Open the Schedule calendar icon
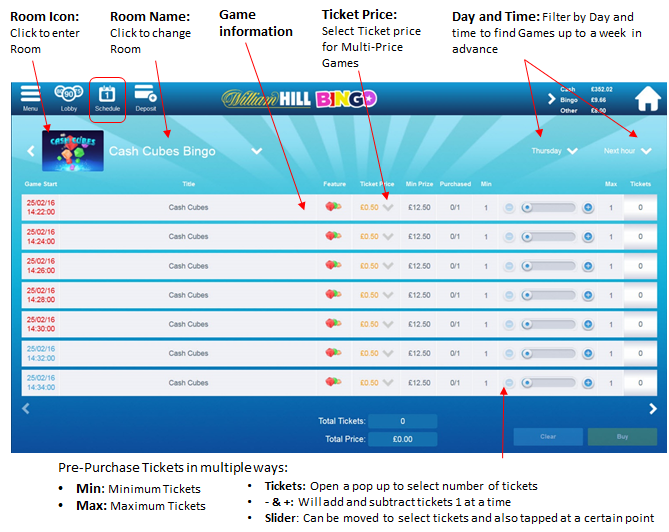Image resolution: width=669 pixels, height=532 pixels. [107, 94]
